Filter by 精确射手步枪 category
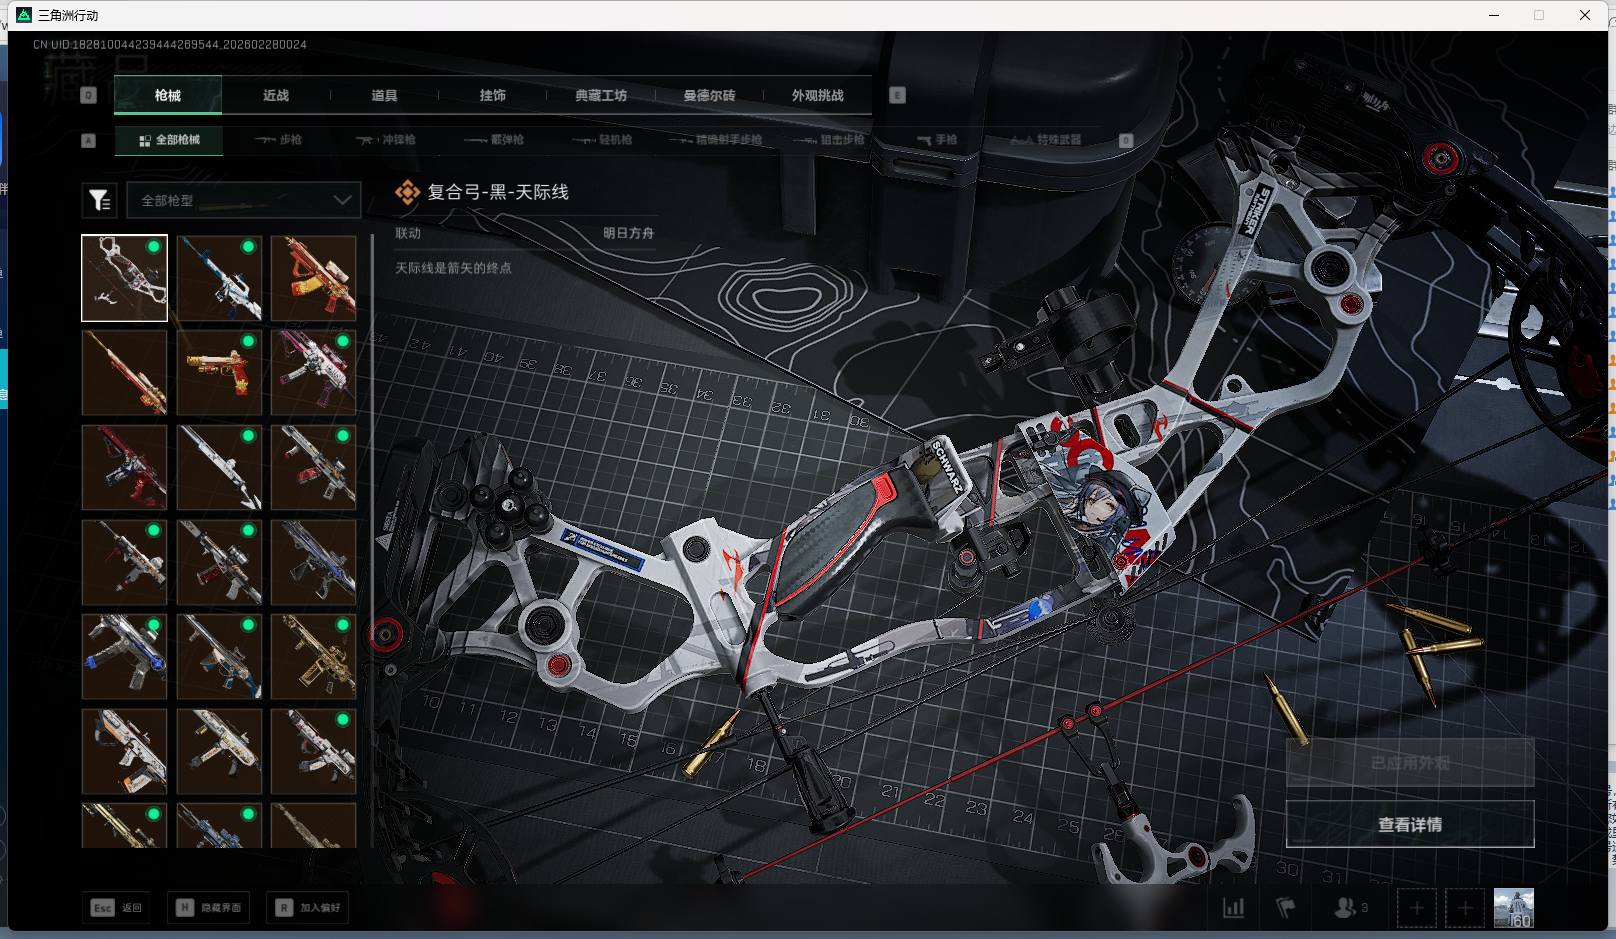This screenshot has width=1616, height=939. 716,140
